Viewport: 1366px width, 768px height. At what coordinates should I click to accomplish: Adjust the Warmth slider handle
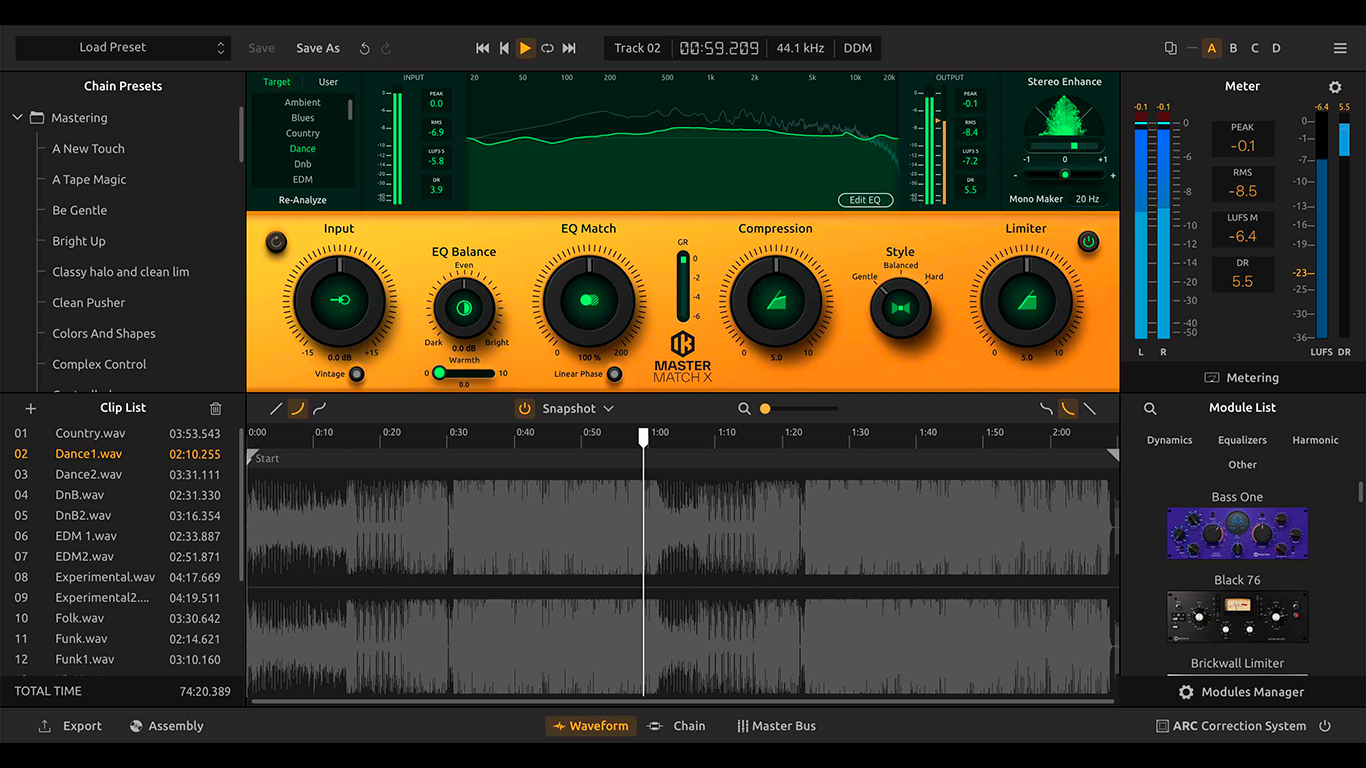tap(439, 373)
